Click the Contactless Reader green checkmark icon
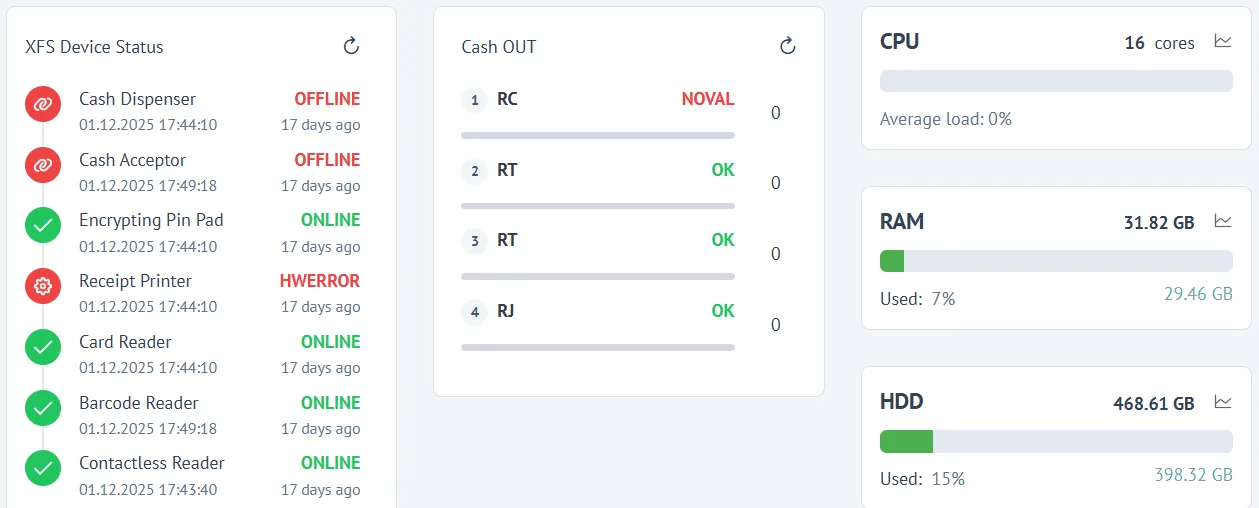Screen dimensions: 1259x508 pyautogui.click(x=42, y=468)
